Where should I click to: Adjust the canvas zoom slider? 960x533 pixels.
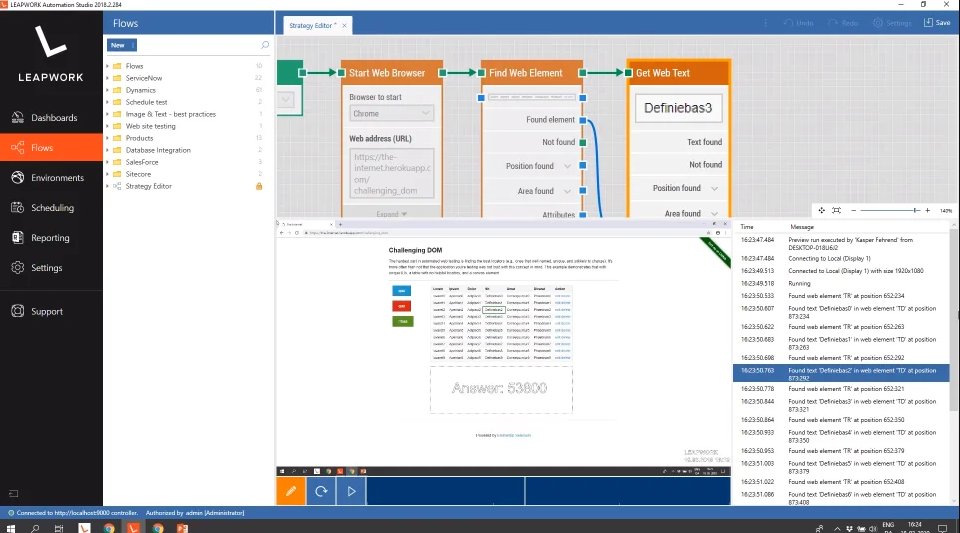pyautogui.click(x=915, y=211)
